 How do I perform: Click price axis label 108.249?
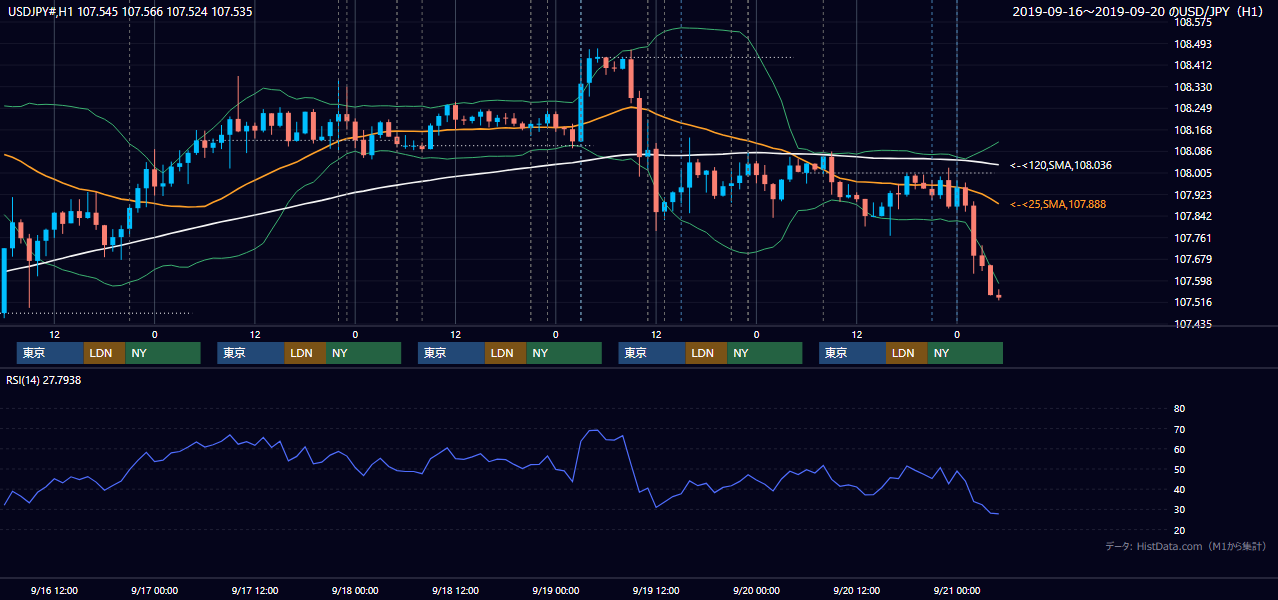coord(1192,108)
